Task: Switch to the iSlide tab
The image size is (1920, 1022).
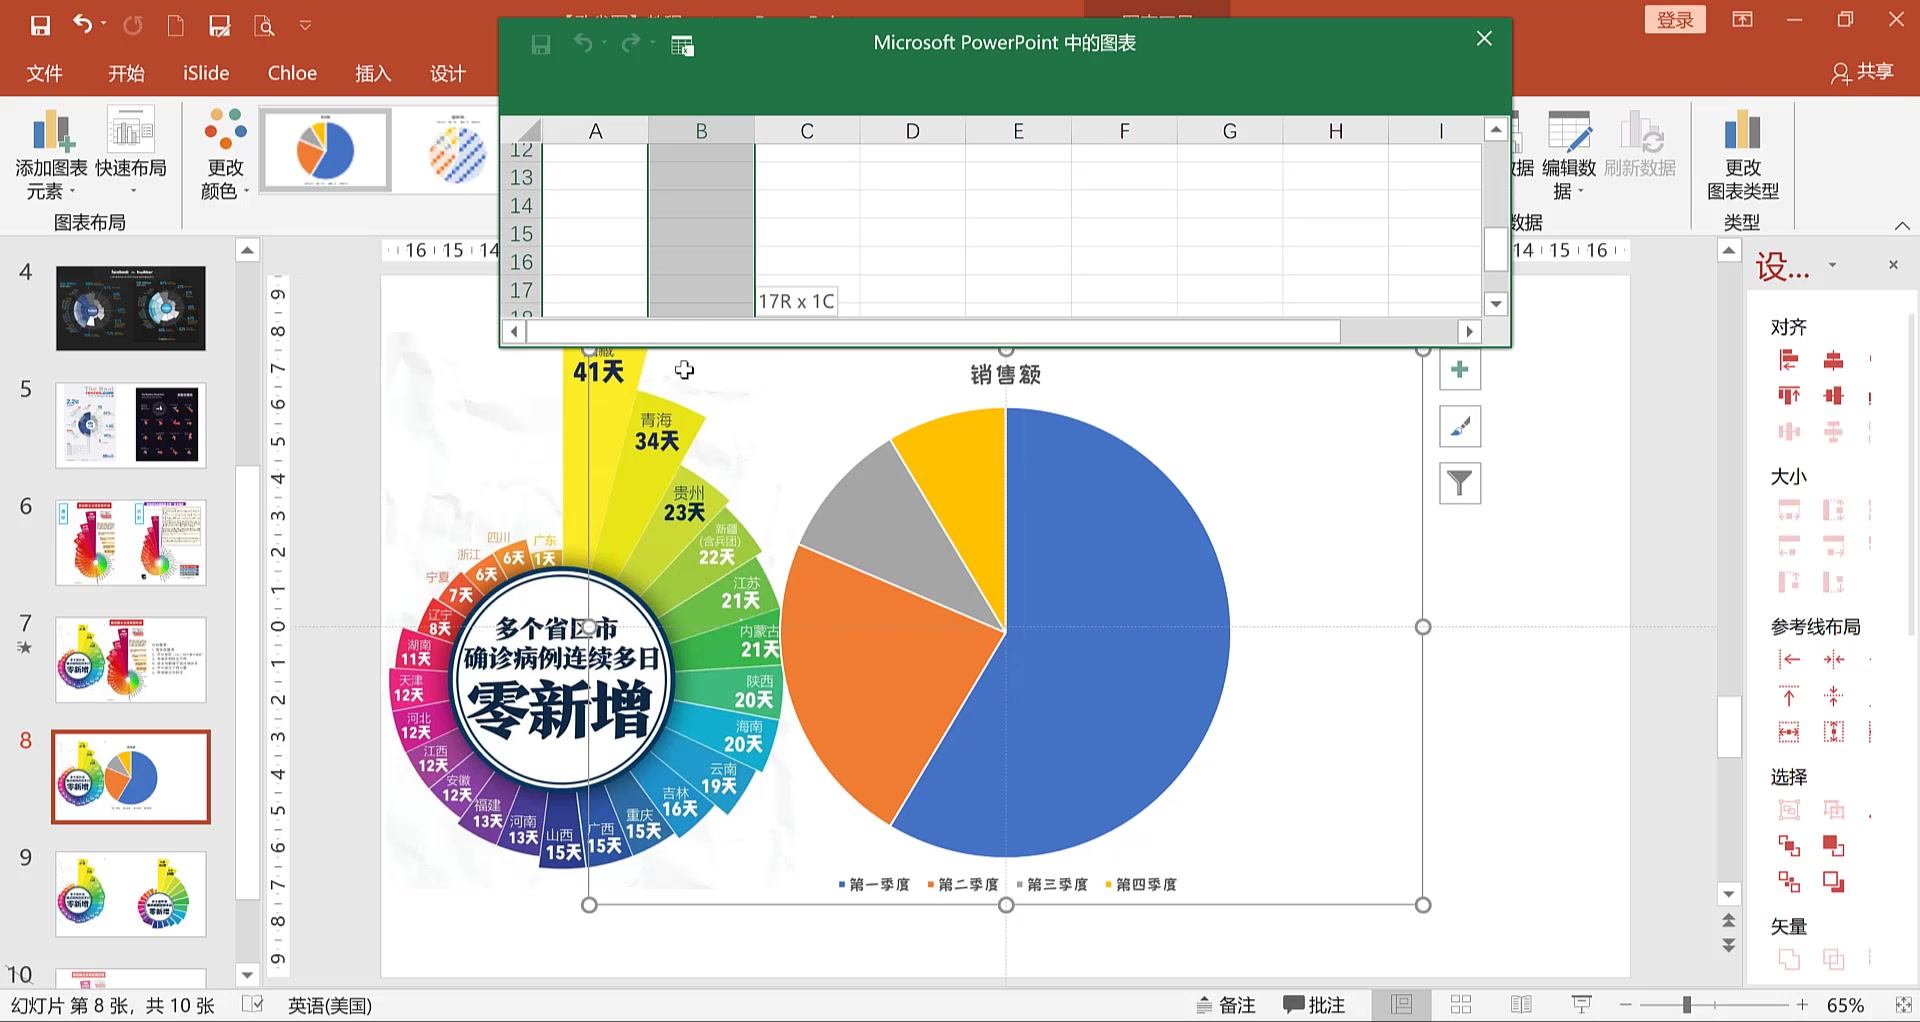Action: [206, 73]
